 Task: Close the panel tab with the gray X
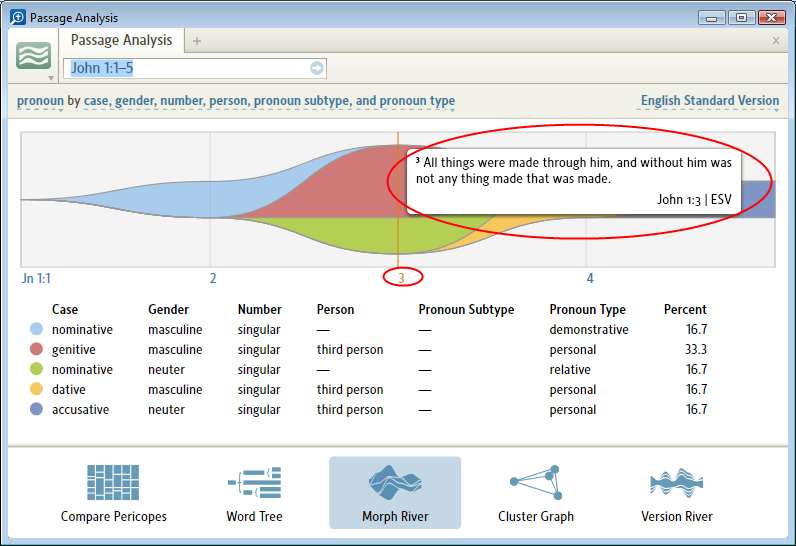pyautogui.click(x=776, y=41)
